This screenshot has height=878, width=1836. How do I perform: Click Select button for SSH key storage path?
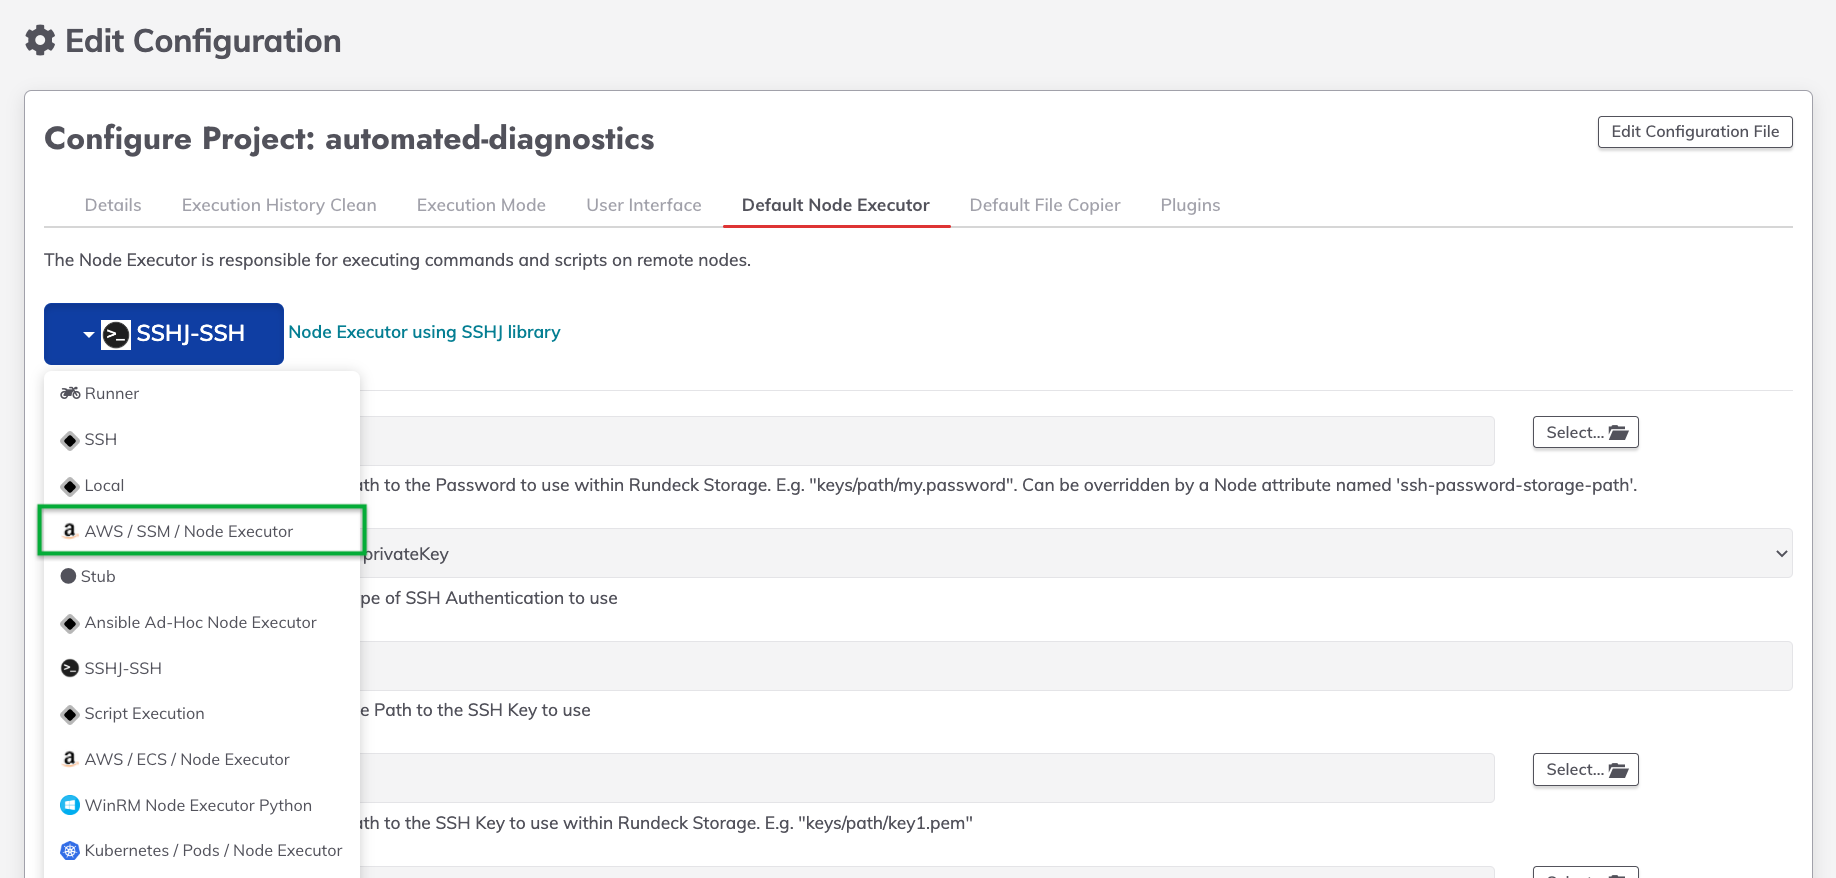click(1586, 769)
